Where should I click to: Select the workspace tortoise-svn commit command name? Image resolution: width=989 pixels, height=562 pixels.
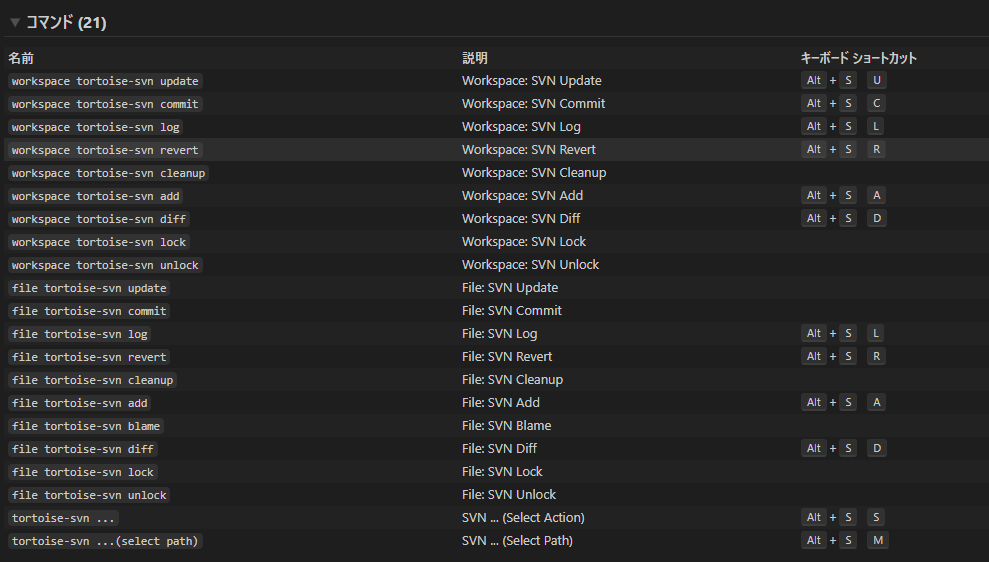[x=106, y=104]
